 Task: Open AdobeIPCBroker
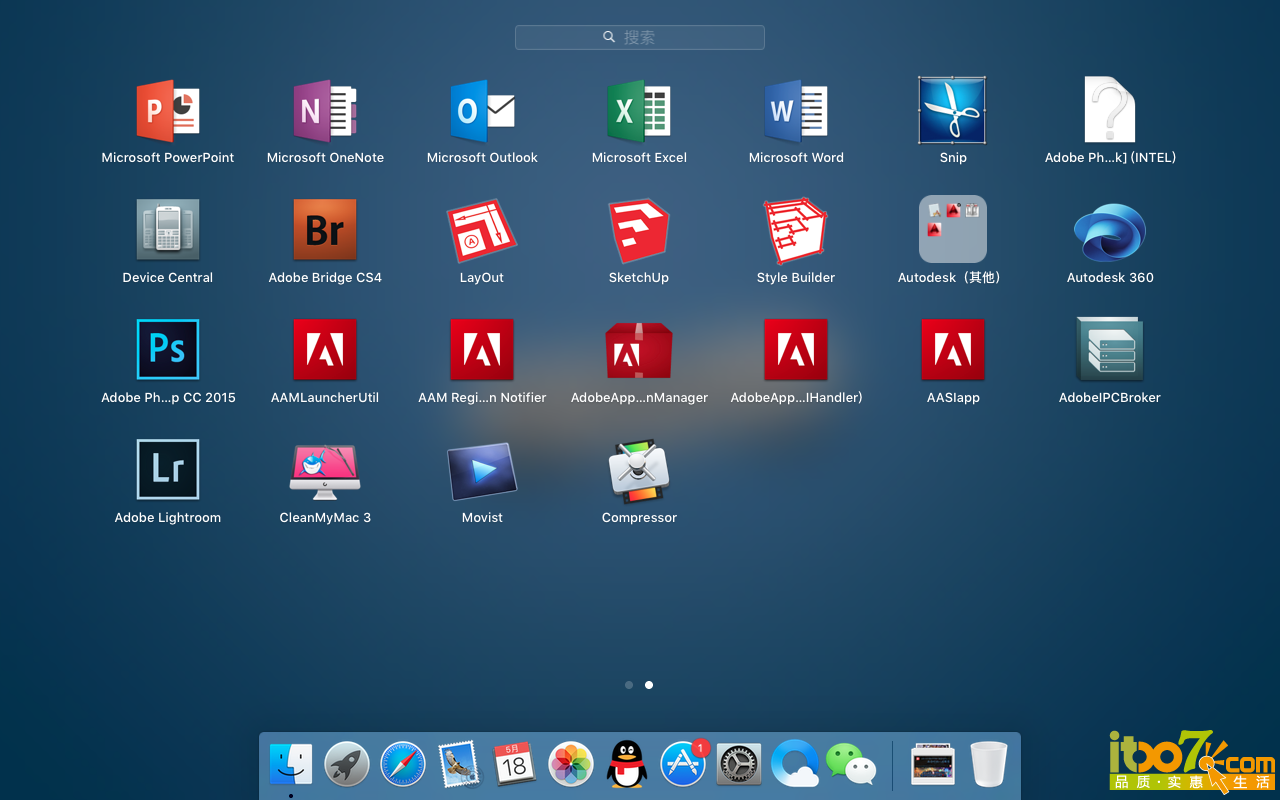click(1110, 349)
